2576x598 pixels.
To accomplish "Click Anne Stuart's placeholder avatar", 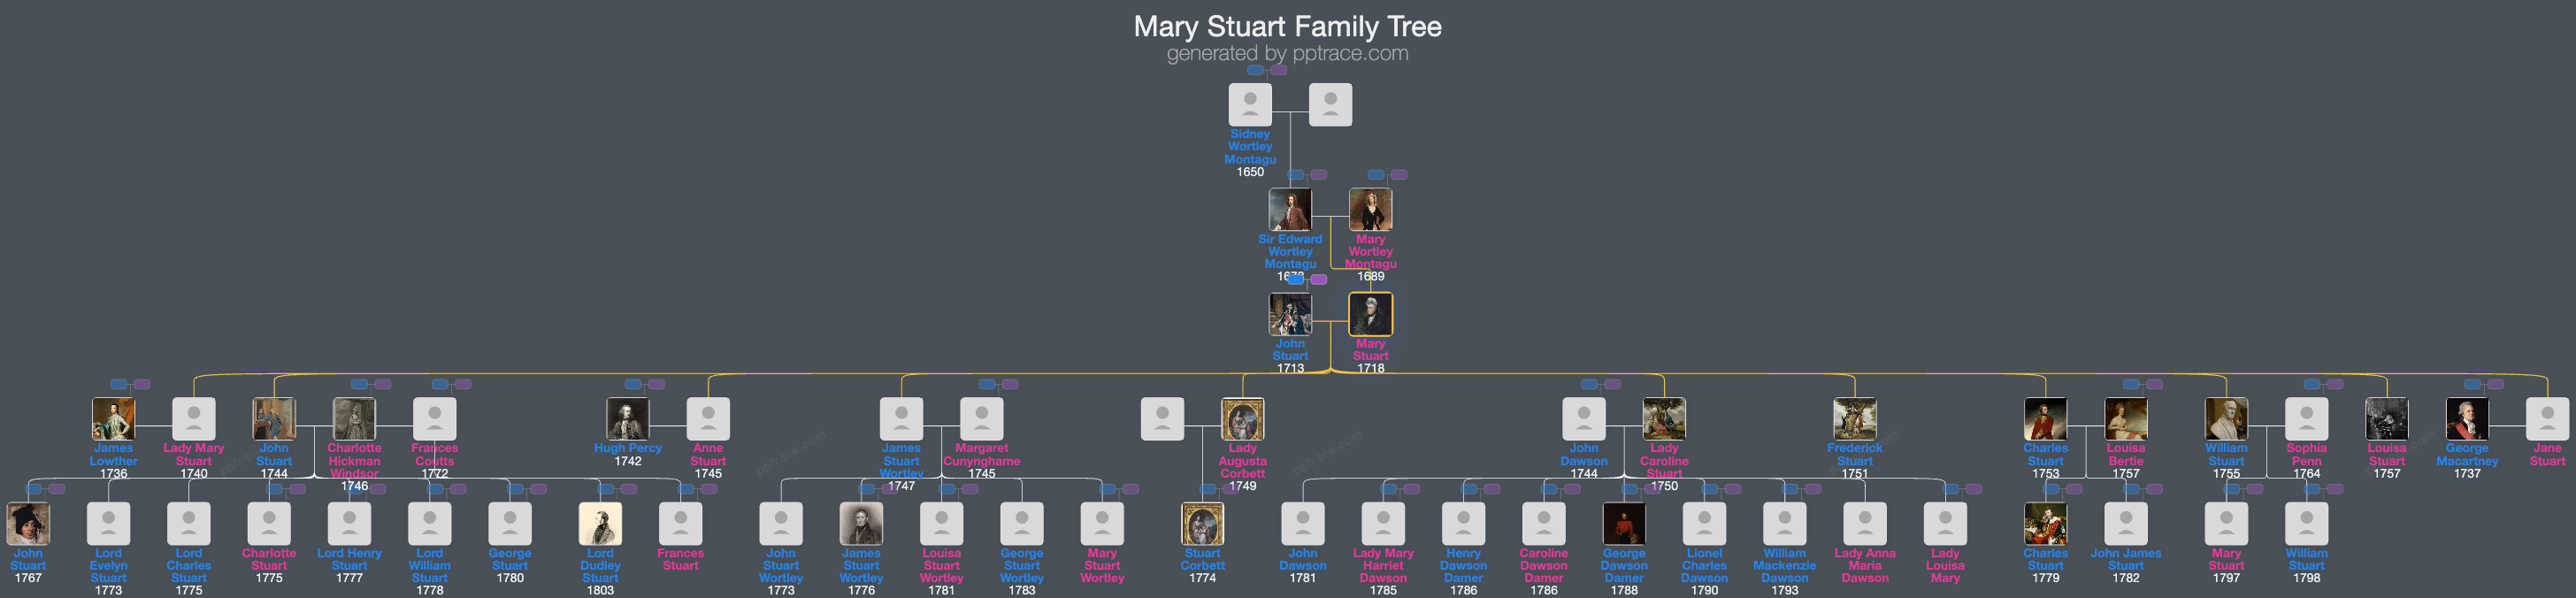I will tap(708, 419).
